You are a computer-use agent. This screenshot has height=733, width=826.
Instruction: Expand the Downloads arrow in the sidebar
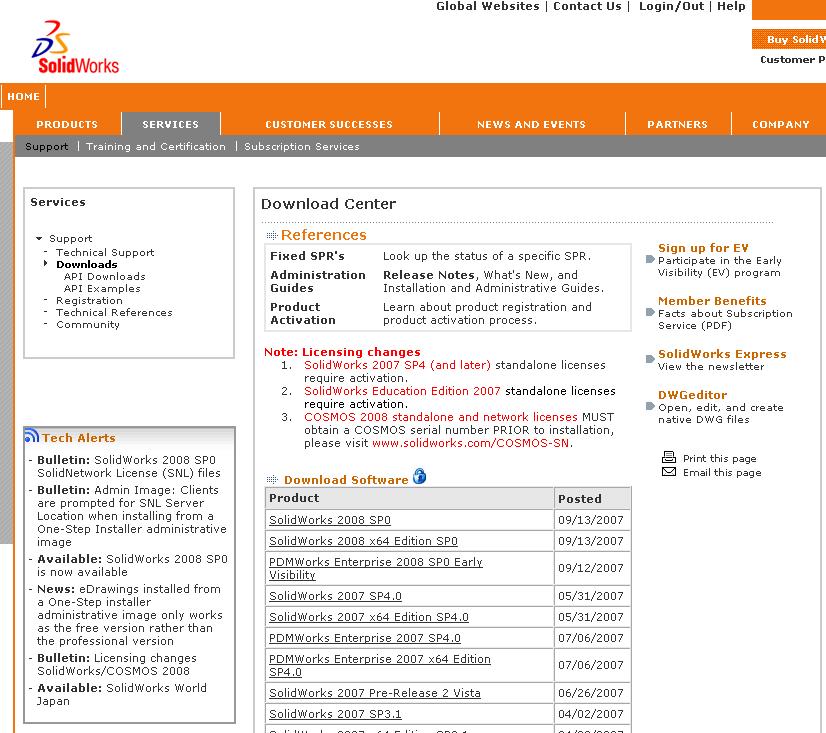[46, 263]
